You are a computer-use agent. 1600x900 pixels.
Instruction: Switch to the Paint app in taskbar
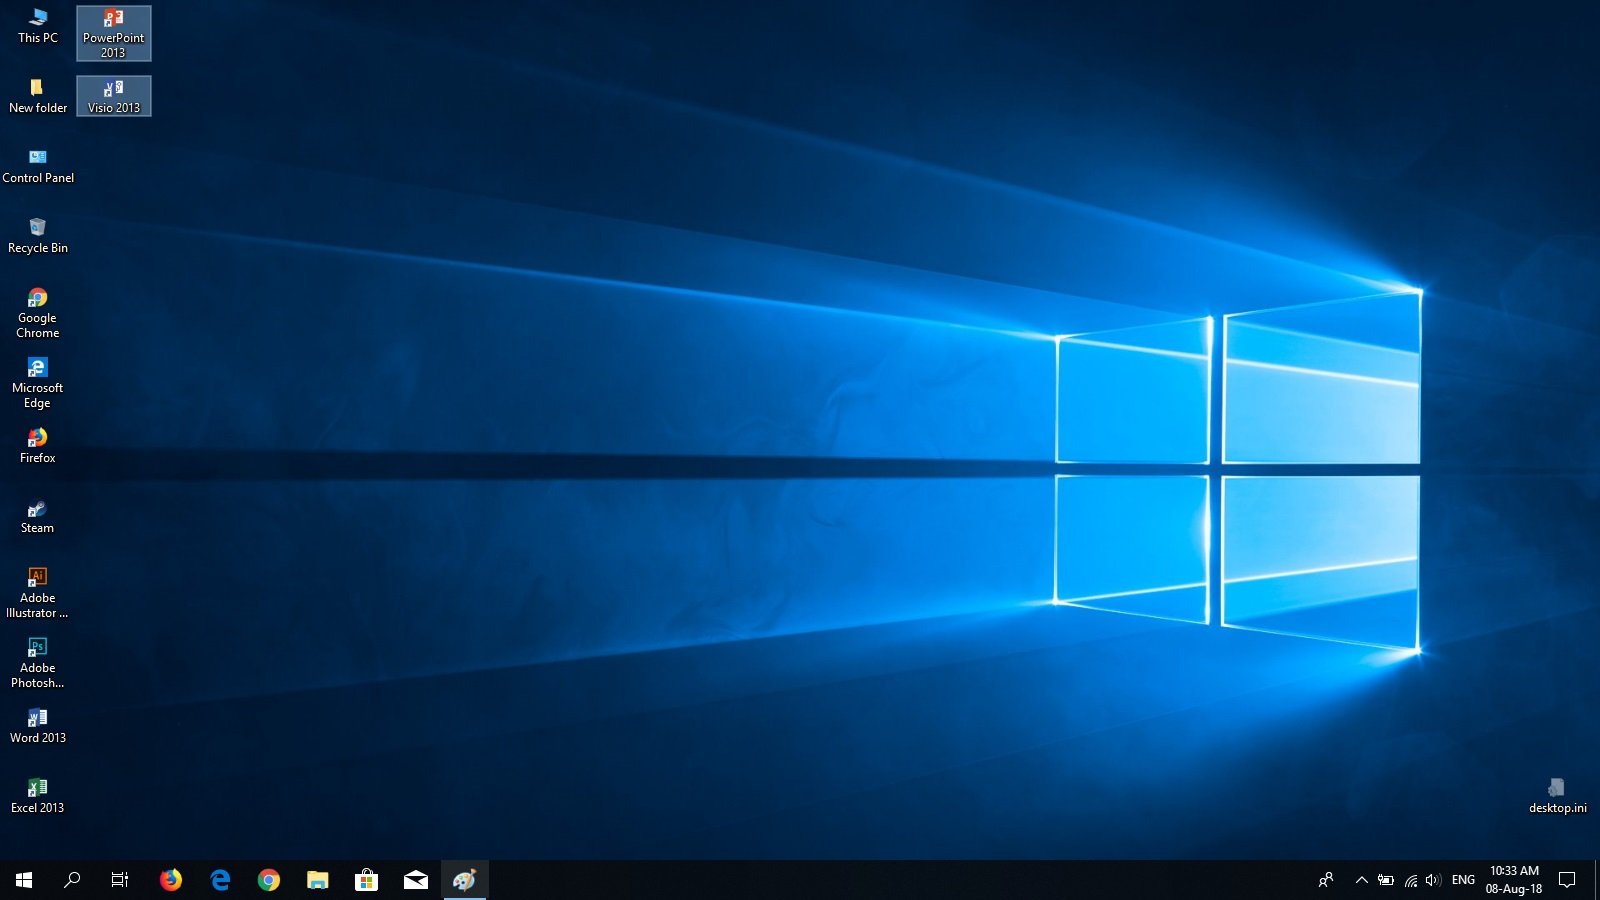(464, 880)
